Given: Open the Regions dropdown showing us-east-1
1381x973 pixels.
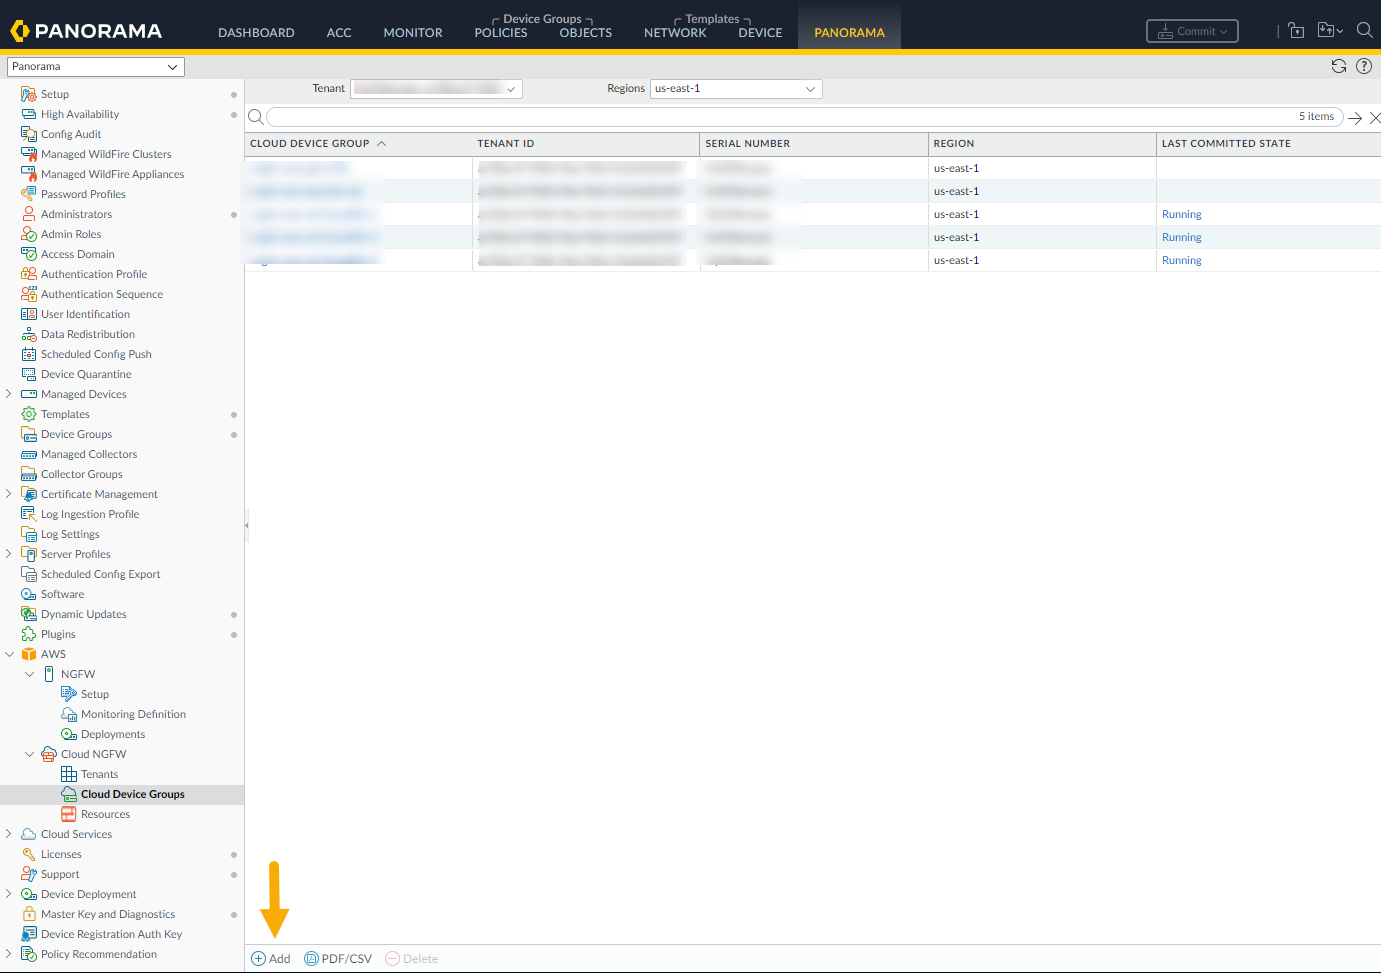Looking at the screenshot, I should 736,89.
